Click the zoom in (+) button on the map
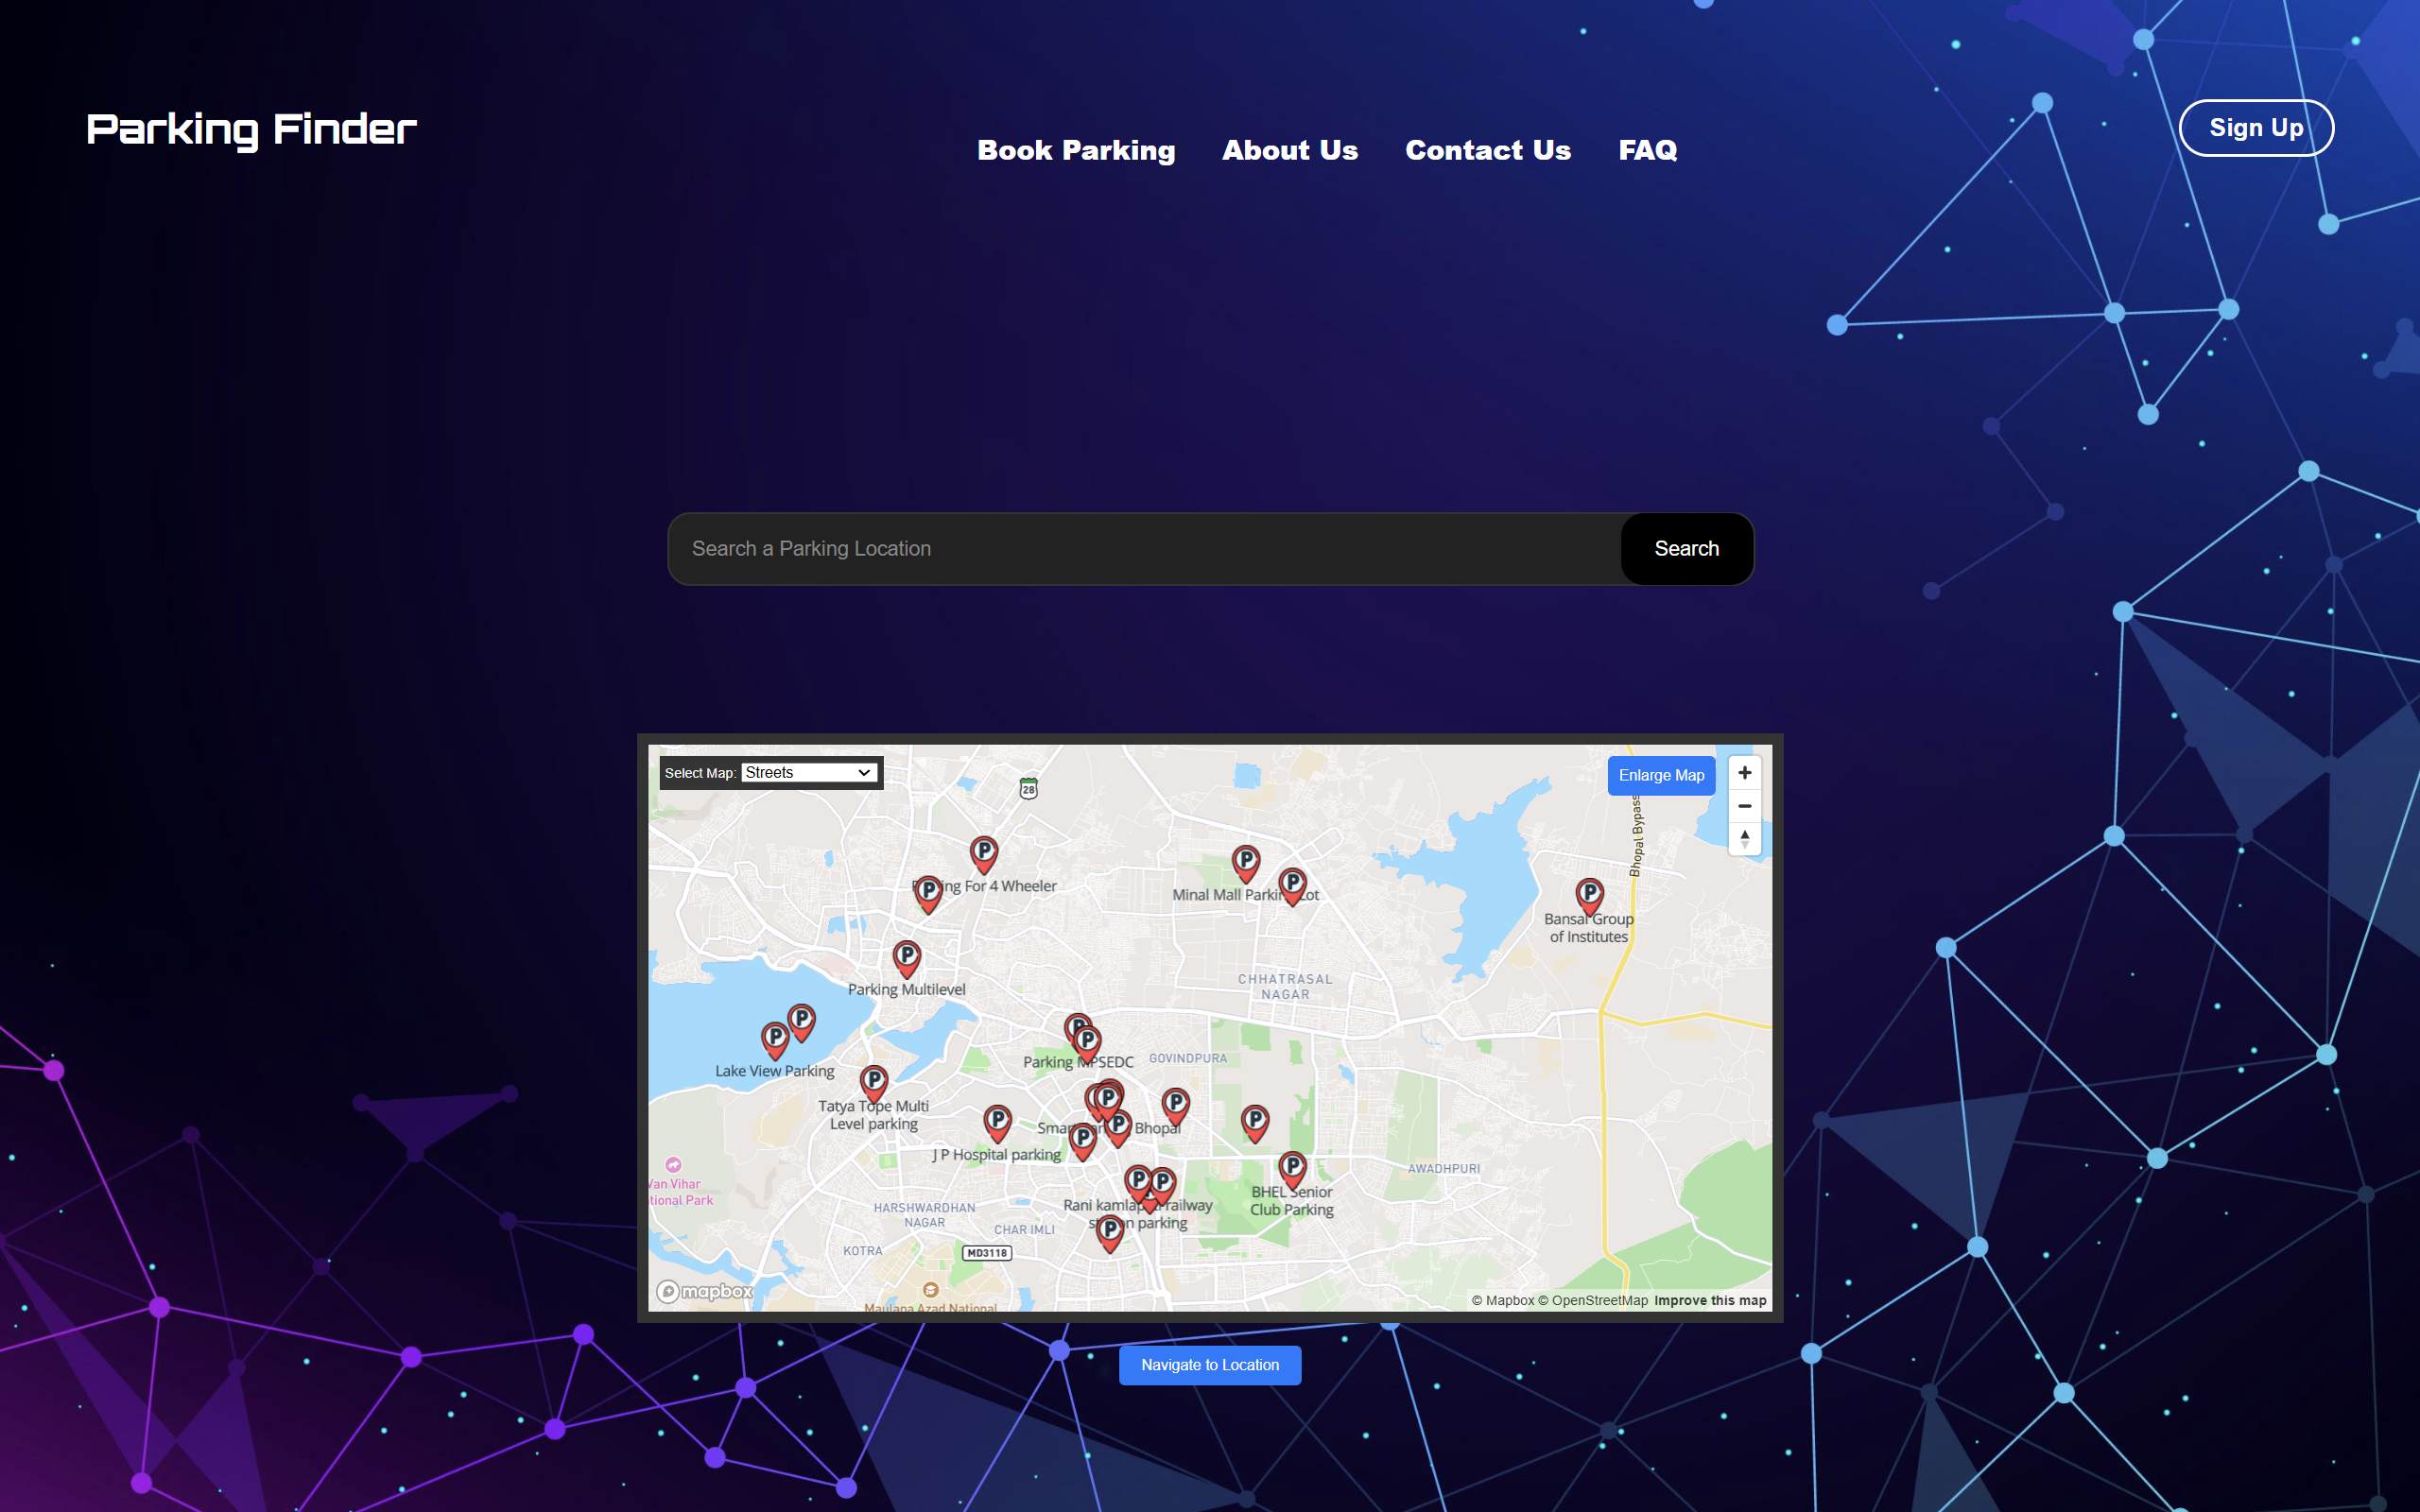 pyautogui.click(x=1744, y=772)
